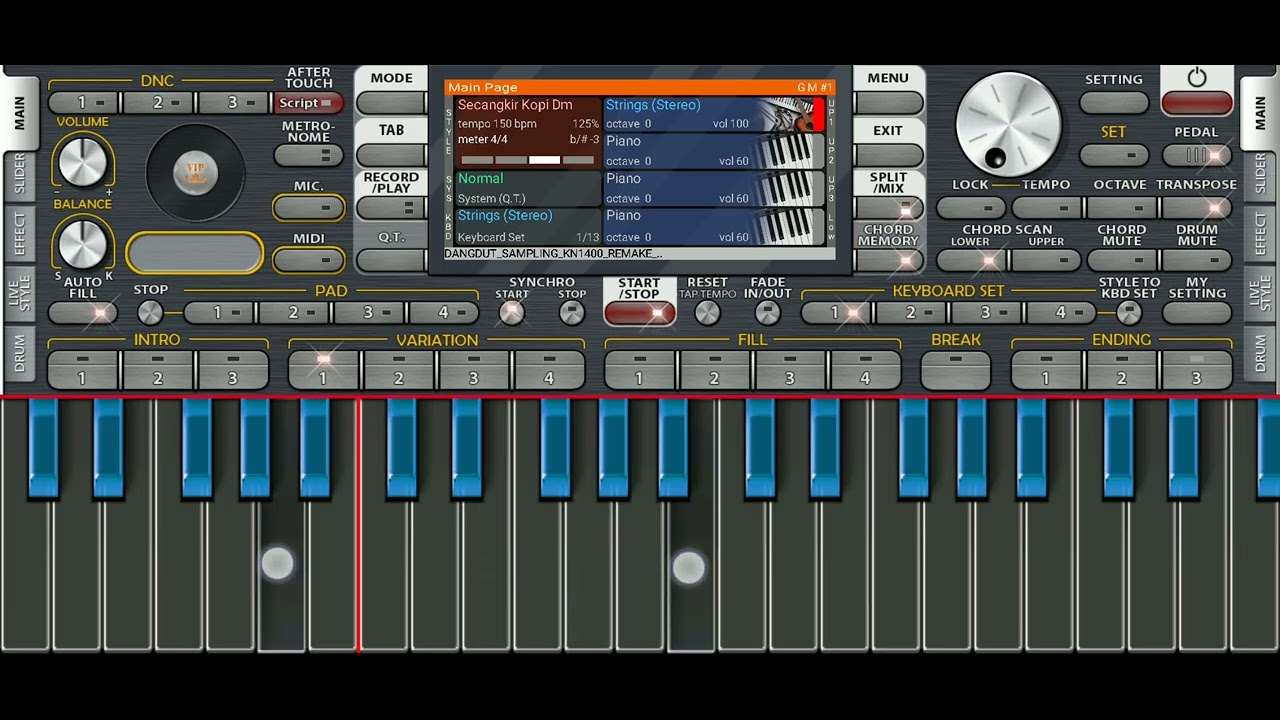Open the MENU button
The height and width of the screenshot is (720, 1280).
(888, 103)
